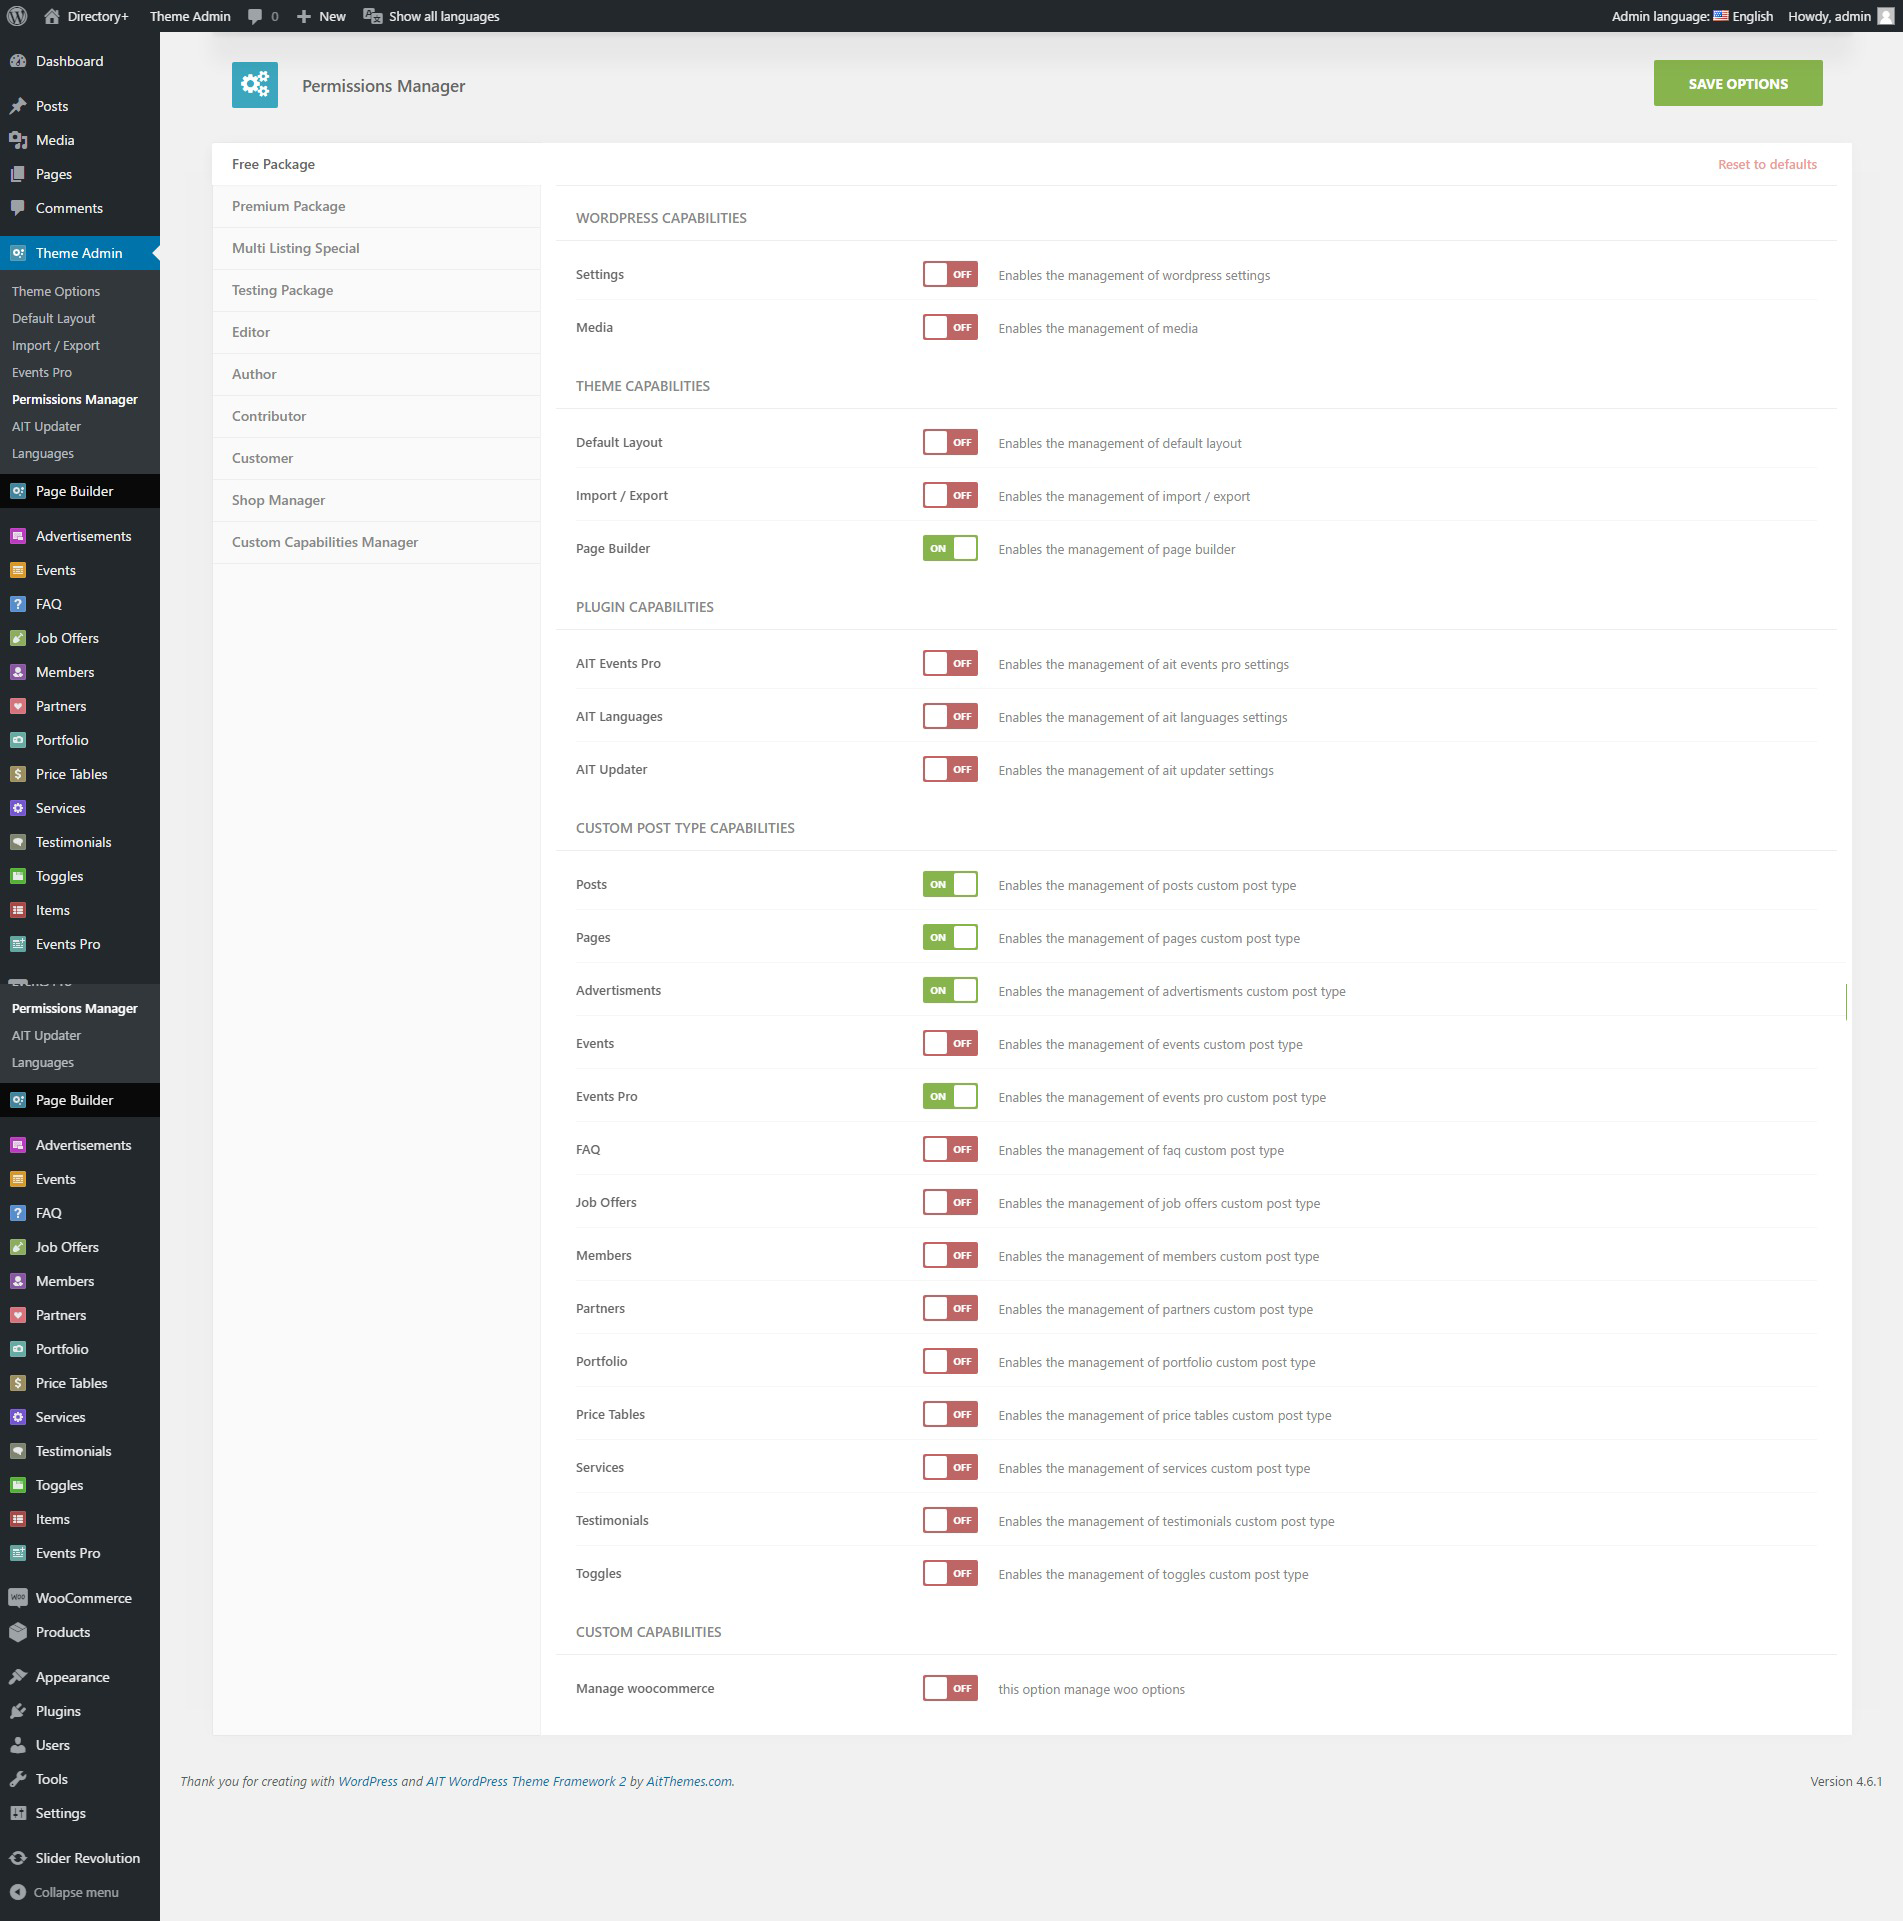Click the Show all languages translate icon
Viewport: 1903px width, 1921px height.
[x=373, y=16]
